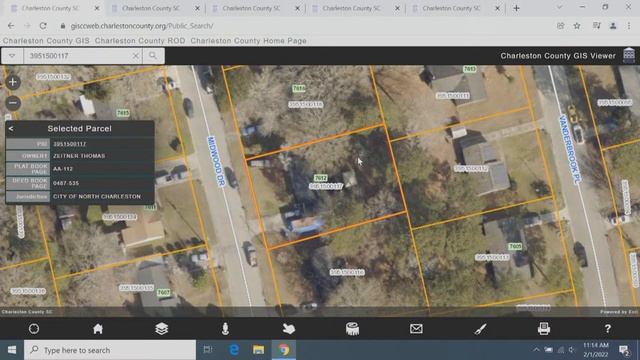Click the green address label 7615 on the map
The height and width of the screenshot is (360, 640).
(123, 113)
